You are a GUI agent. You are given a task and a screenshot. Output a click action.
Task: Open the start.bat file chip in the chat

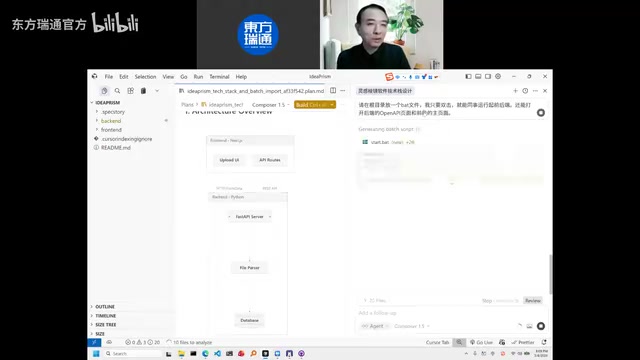[x=388, y=142]
